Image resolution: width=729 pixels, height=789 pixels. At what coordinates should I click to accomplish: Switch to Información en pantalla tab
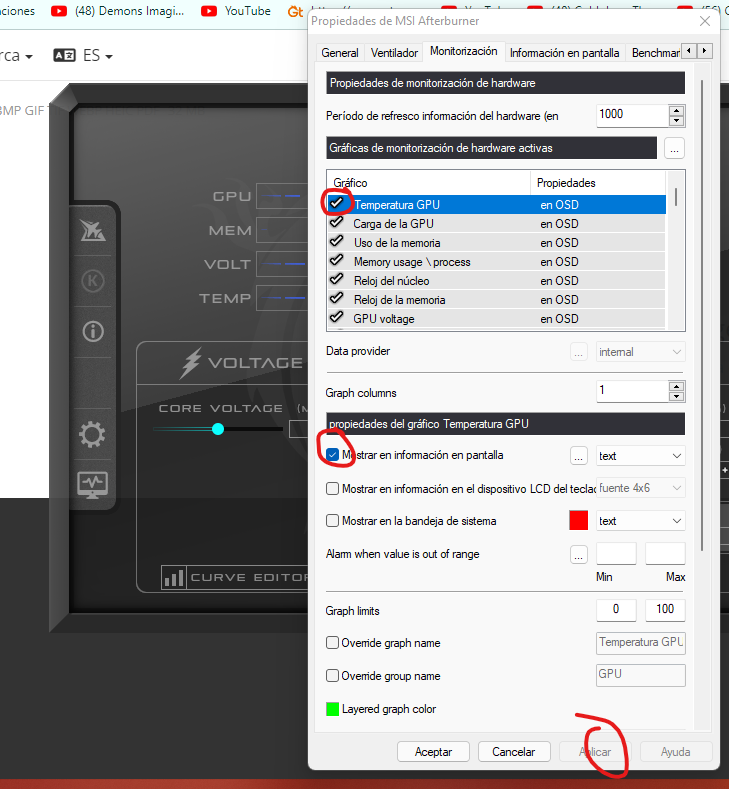click(564, 53)
